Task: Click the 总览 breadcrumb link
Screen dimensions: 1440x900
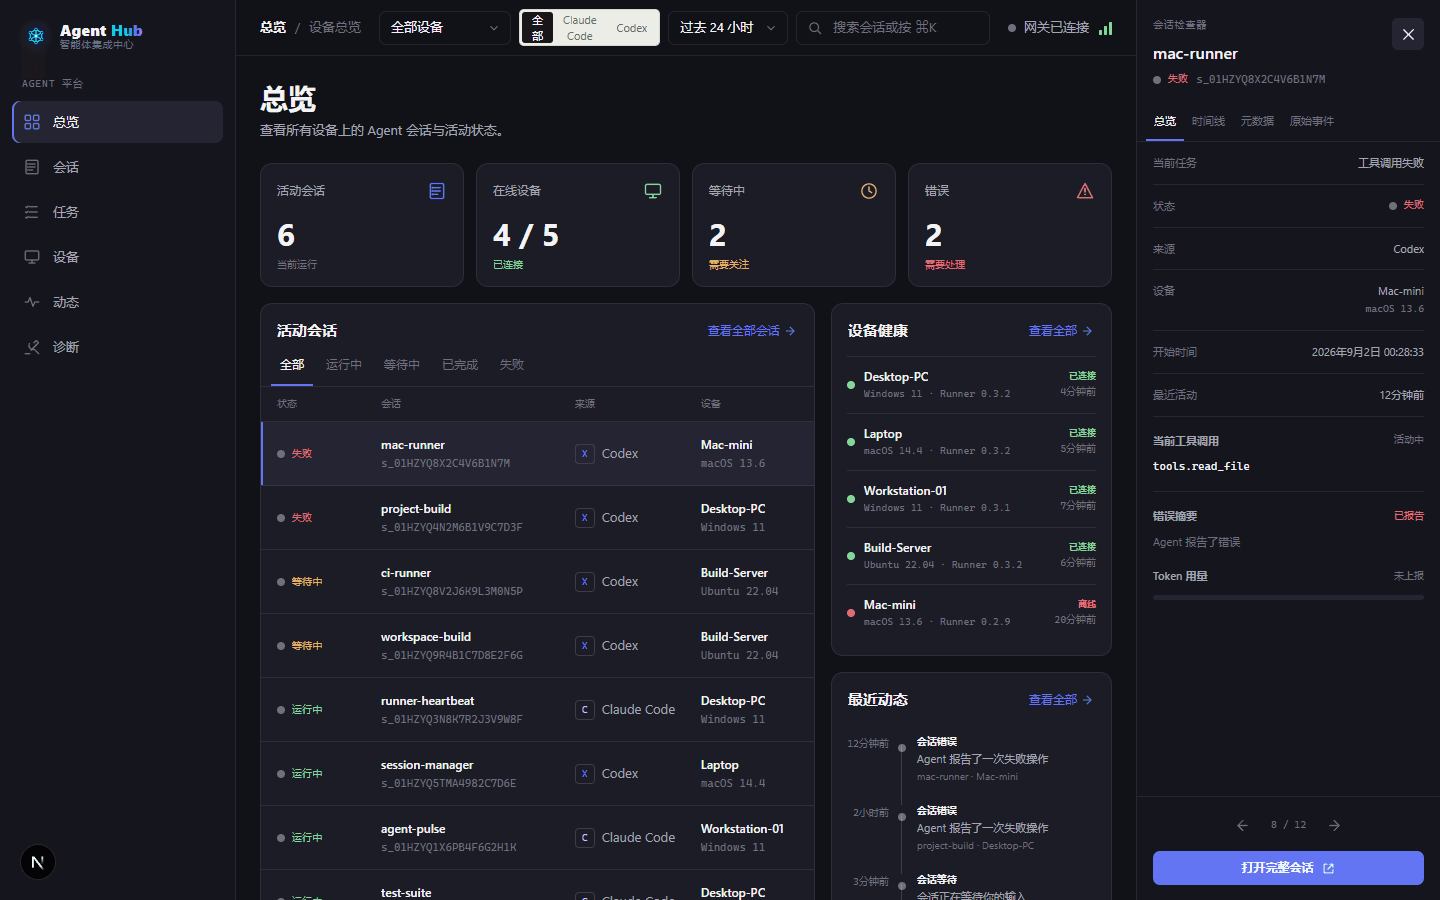Action: click(x=273, y=28)
